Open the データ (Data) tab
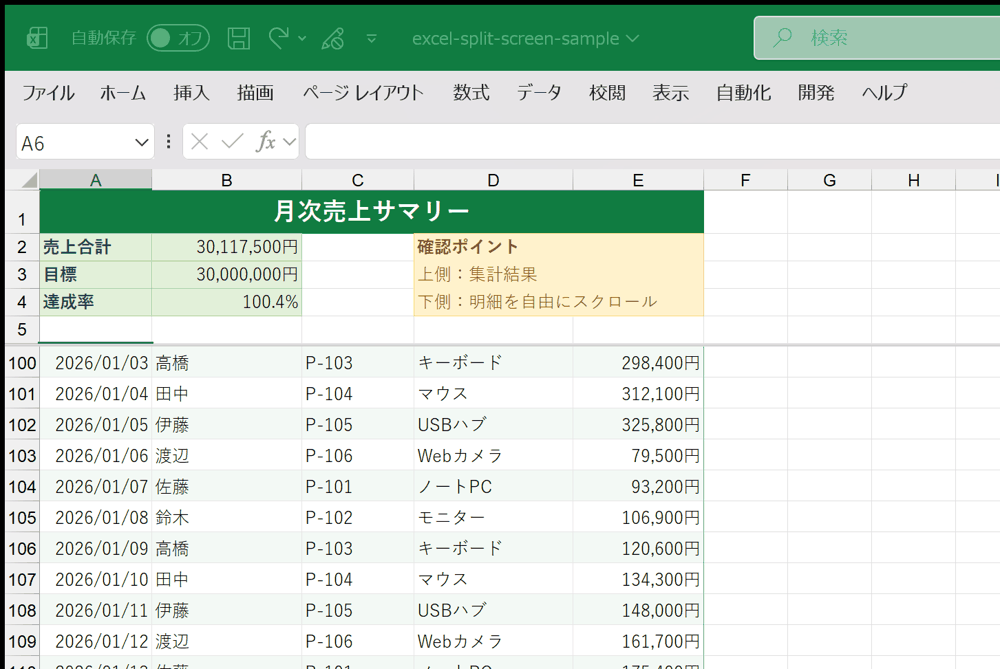This screenshot has height=669, width=1000. click(x=540, y=93)
